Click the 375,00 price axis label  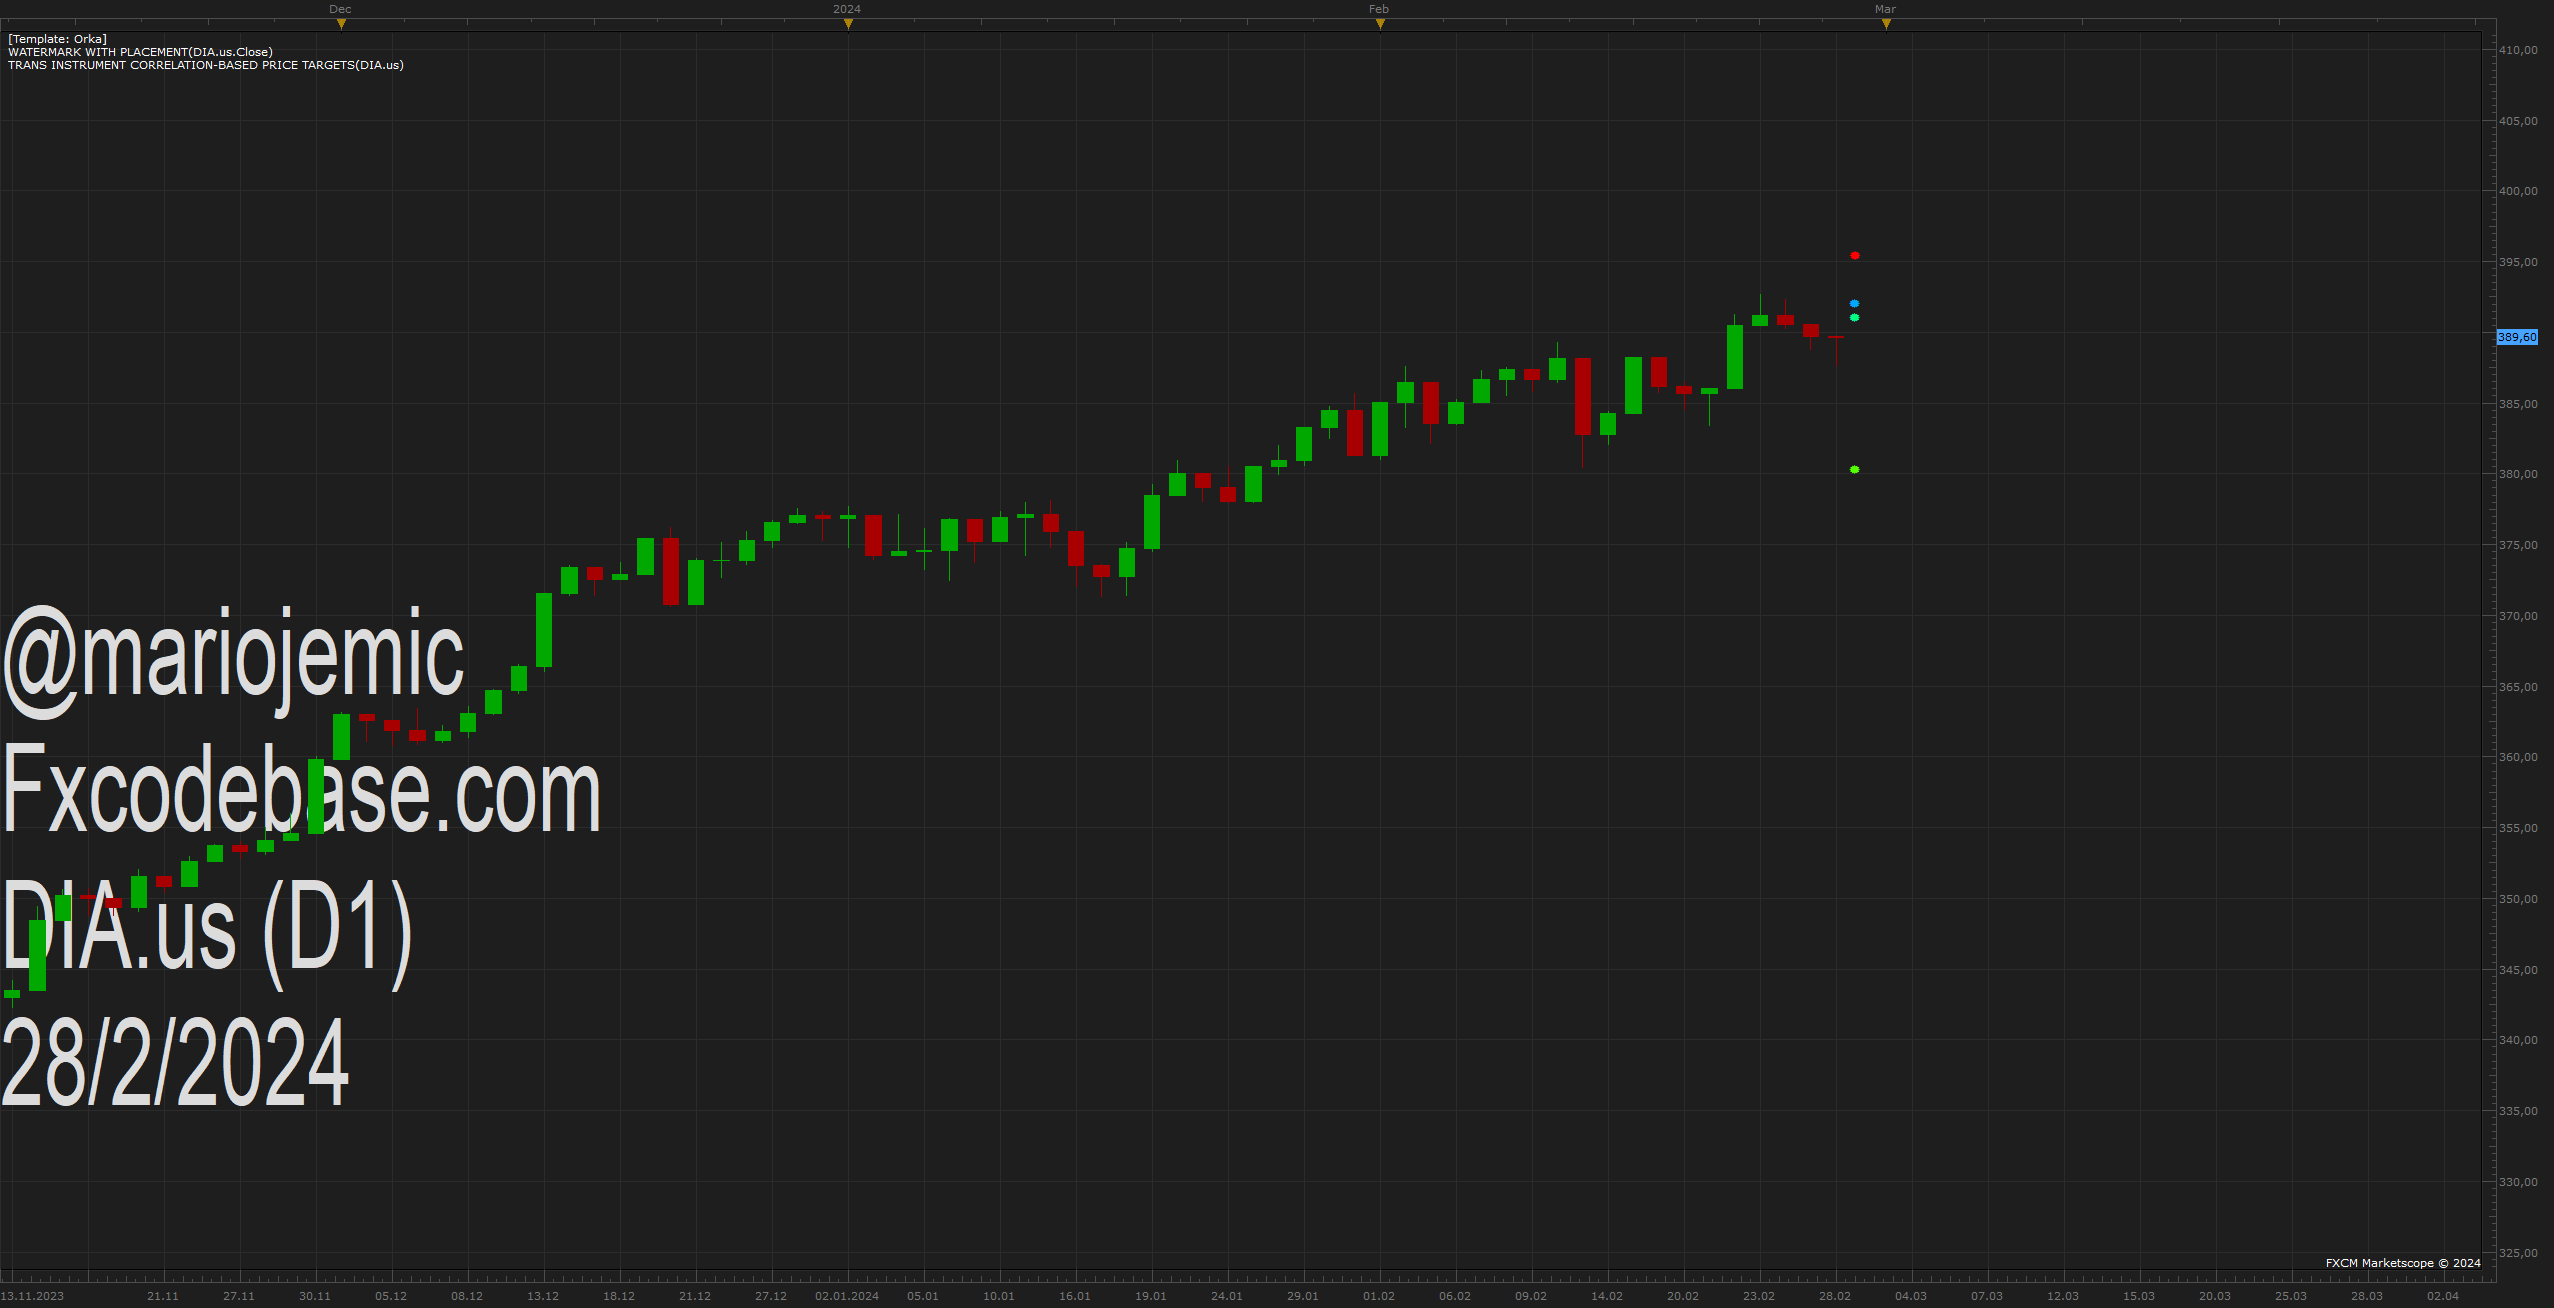pyautogui.click(x=2518, y=545)
